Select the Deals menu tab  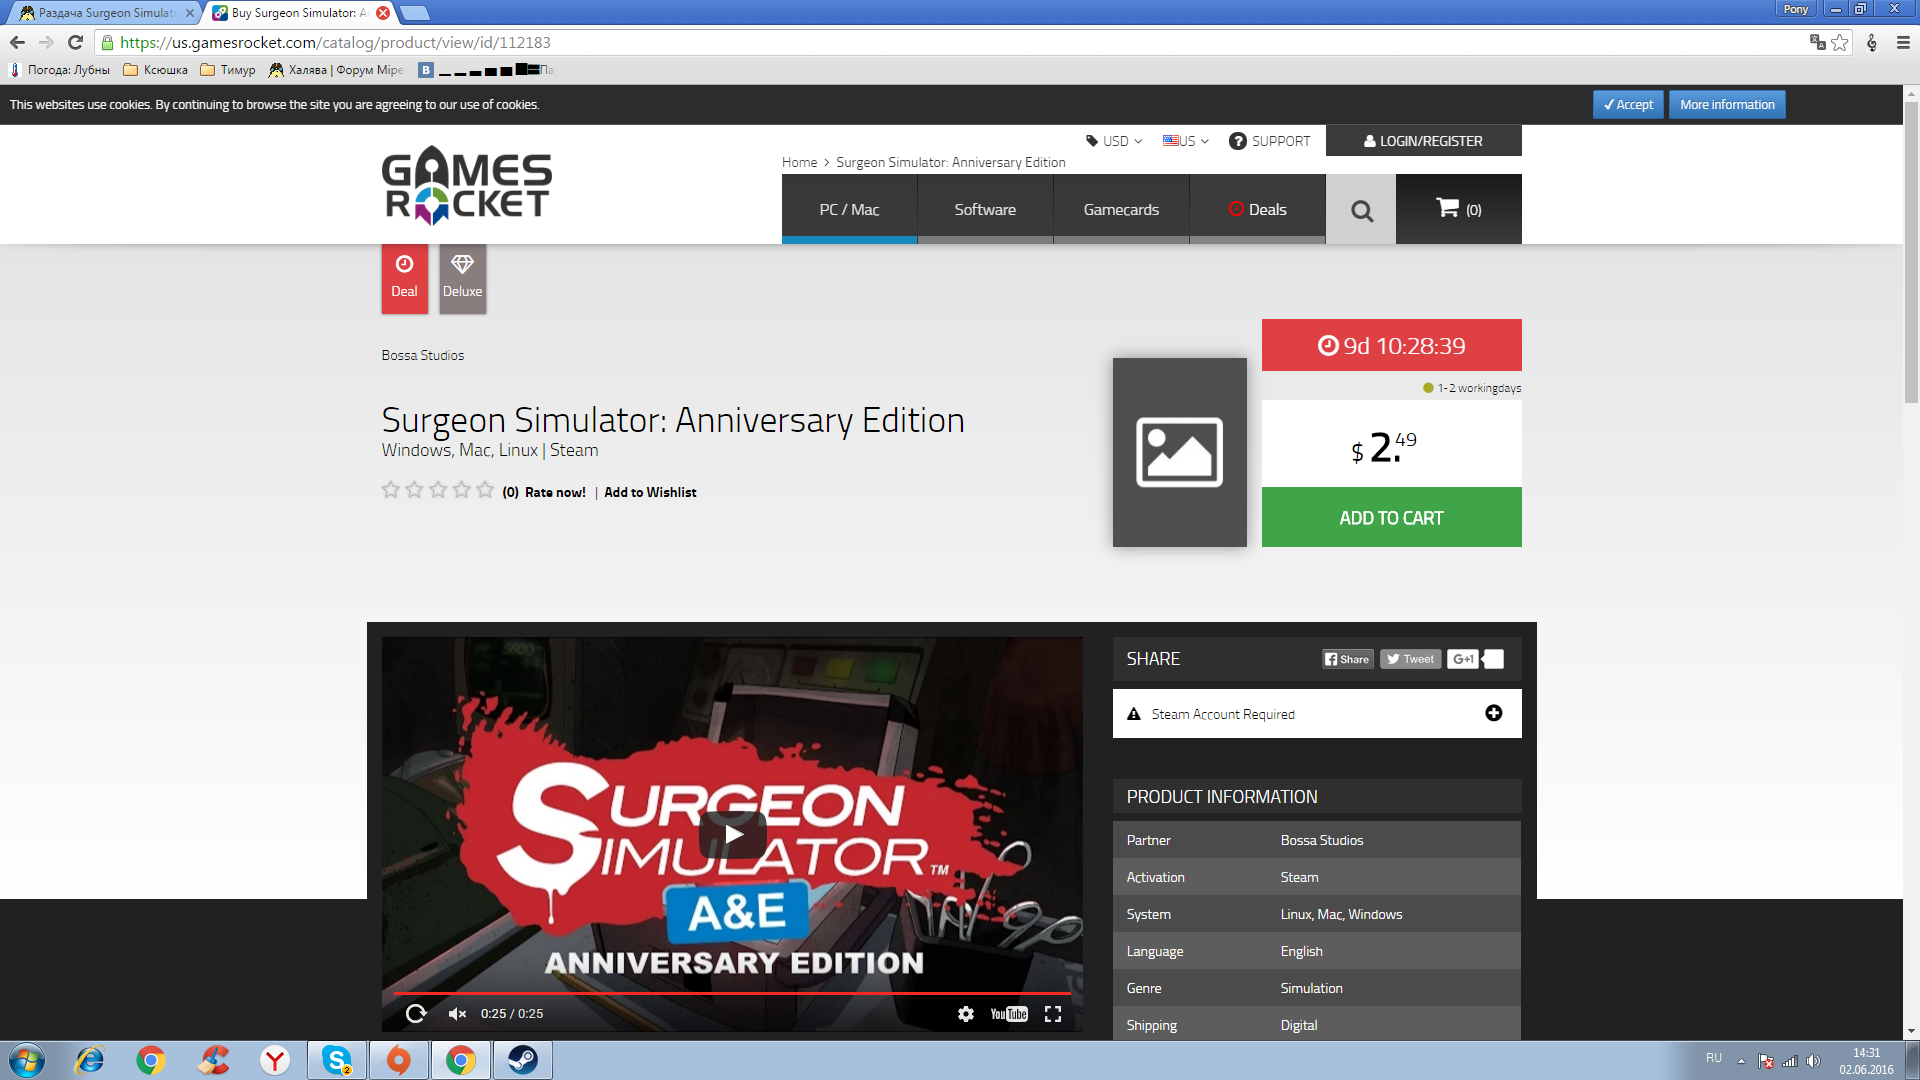click(x=1257, y=209)
